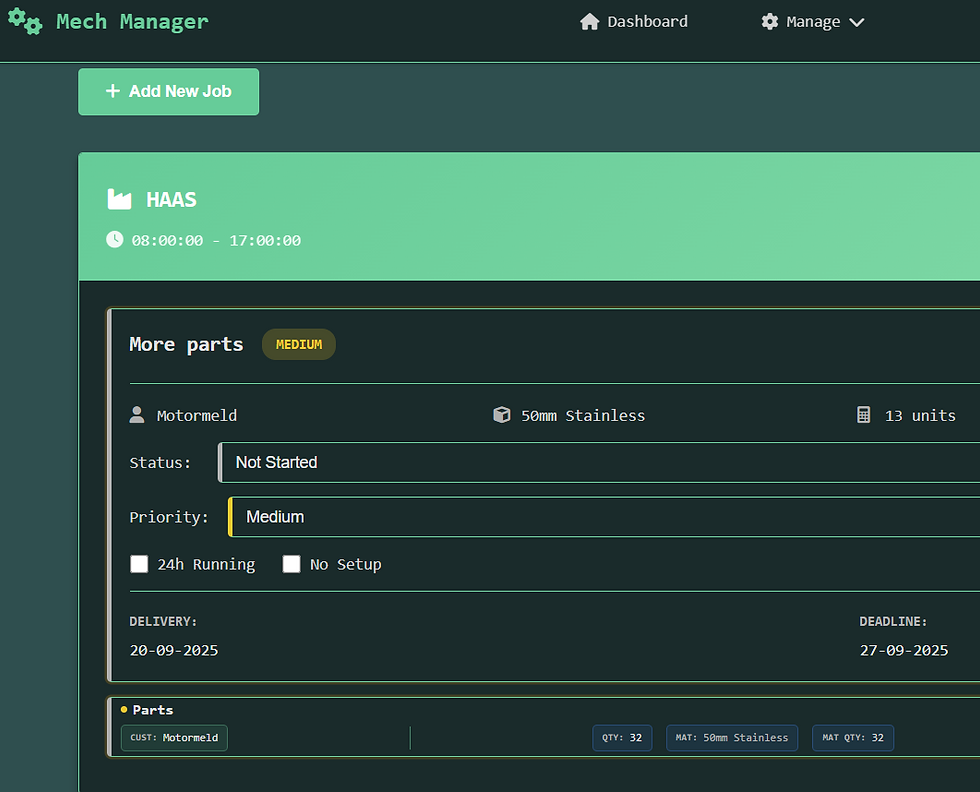Click the person icon next to Motormeld
The height and width of the screenshot is (792, 980).
click(137, 415)
